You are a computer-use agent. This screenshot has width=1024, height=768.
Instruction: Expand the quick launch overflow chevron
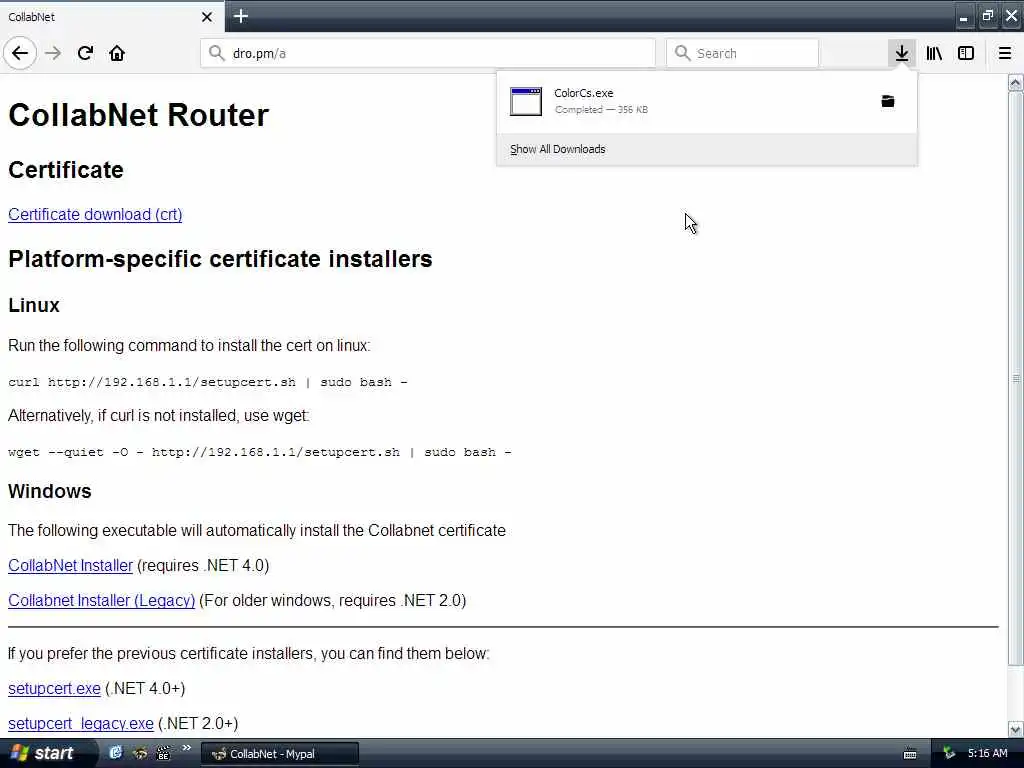(186, 748)
